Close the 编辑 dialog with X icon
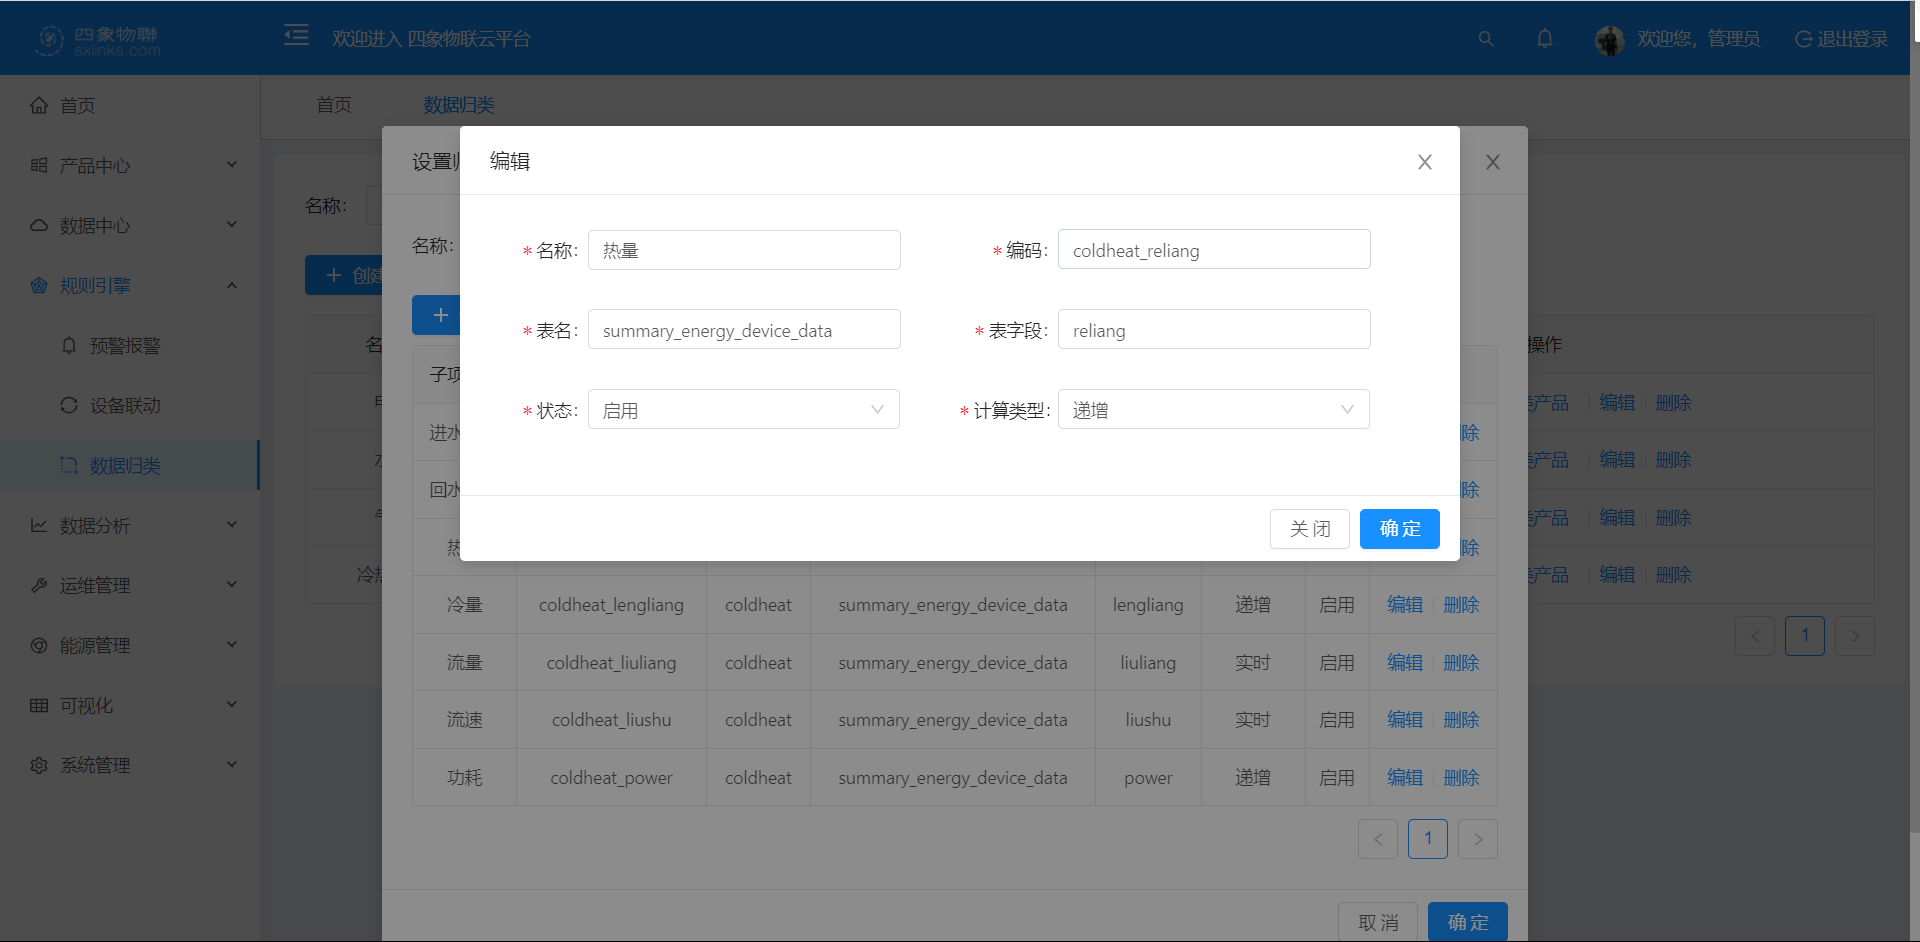Screen dimensions: 1920x942 pos(1425,162)
